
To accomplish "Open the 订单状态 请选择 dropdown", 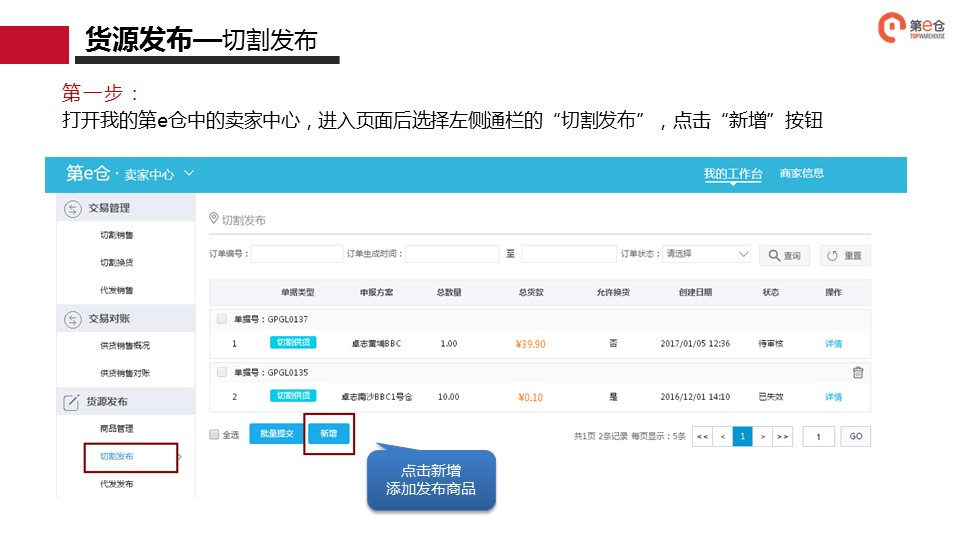I will coord(707,253).
